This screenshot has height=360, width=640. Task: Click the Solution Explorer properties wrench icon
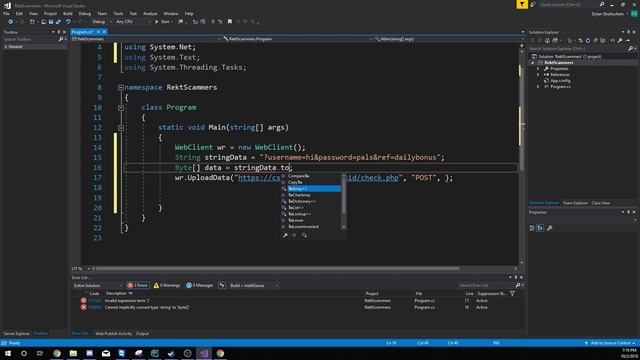(x=620, y=40)
